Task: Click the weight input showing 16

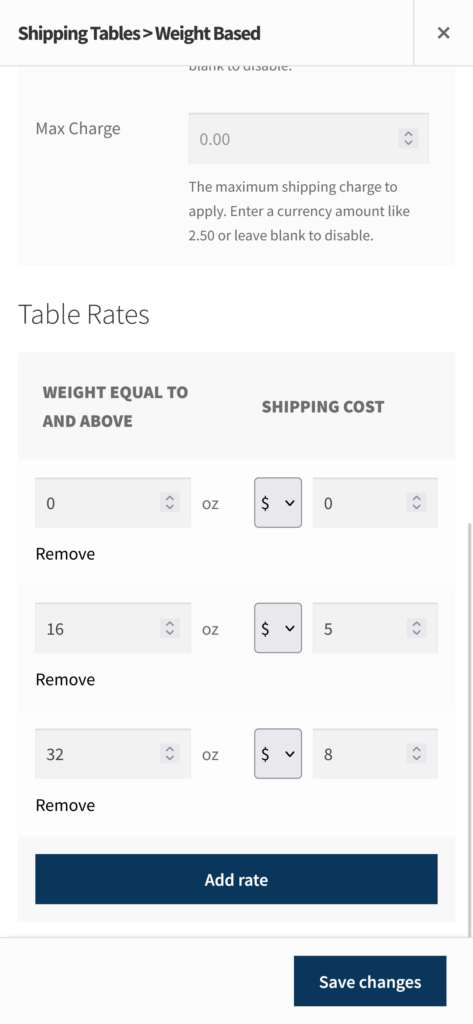Action: (113, 628)
